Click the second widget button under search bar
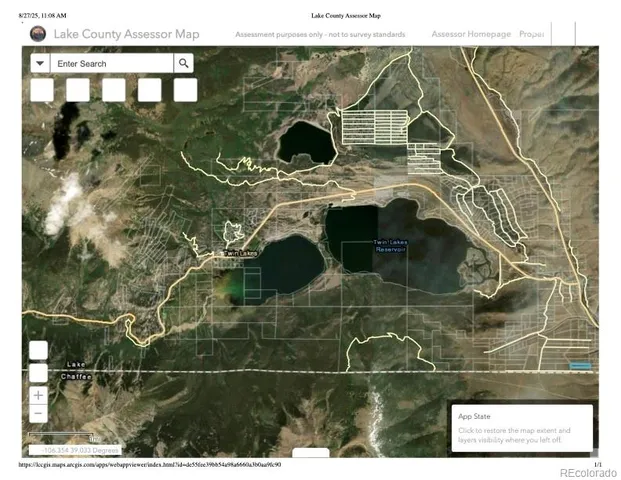This screenshot has height=480, width=621. (78, 90)
